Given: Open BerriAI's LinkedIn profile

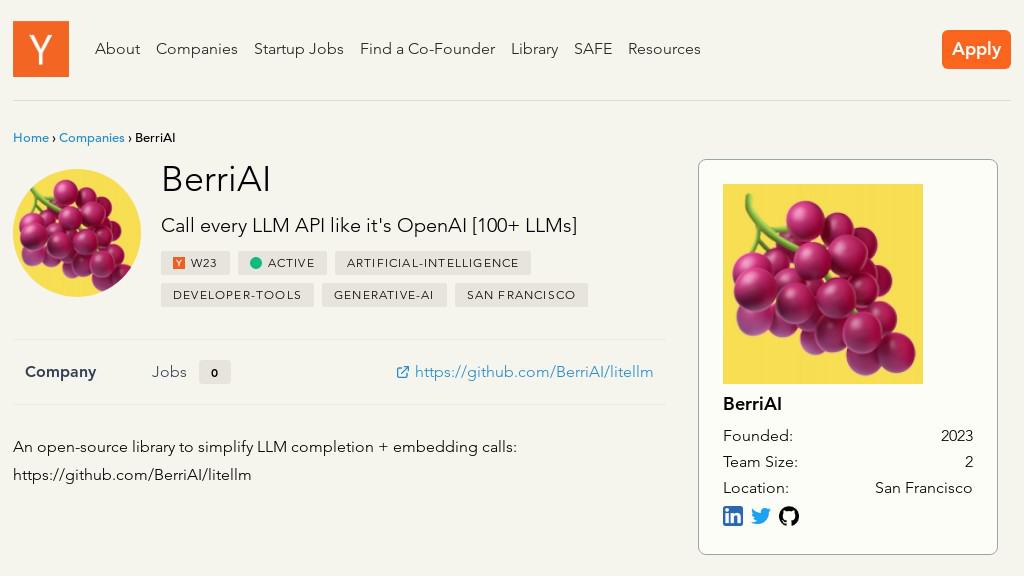Looking at the screenshot, I should click(x=733, y=515).
